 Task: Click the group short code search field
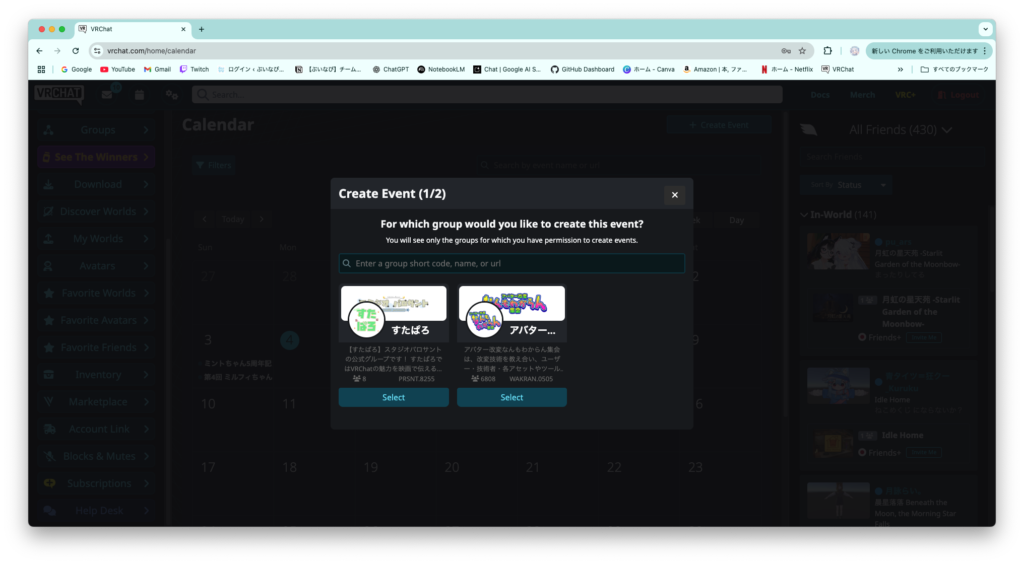point(511,263)
